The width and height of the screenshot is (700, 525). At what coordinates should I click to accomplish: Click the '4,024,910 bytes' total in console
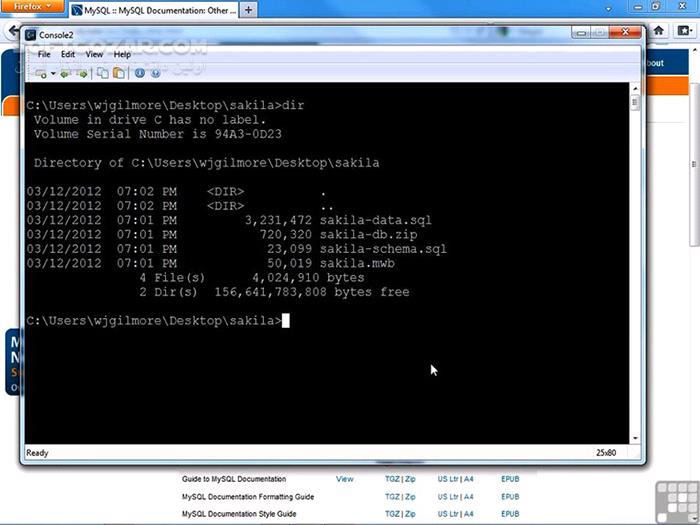pos(308,277)
